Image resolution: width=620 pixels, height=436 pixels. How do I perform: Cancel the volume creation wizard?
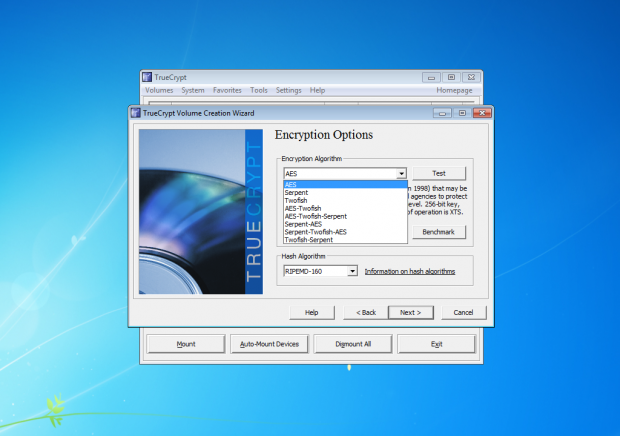pyautogui.click(x=463, y=312)
